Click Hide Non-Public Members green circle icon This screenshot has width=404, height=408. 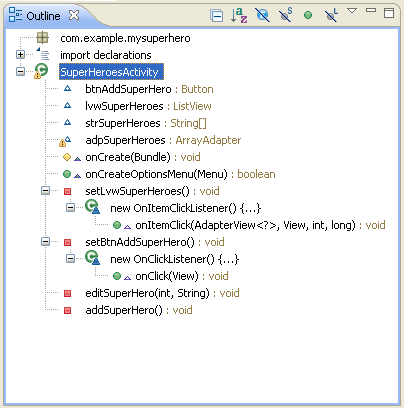308,15
